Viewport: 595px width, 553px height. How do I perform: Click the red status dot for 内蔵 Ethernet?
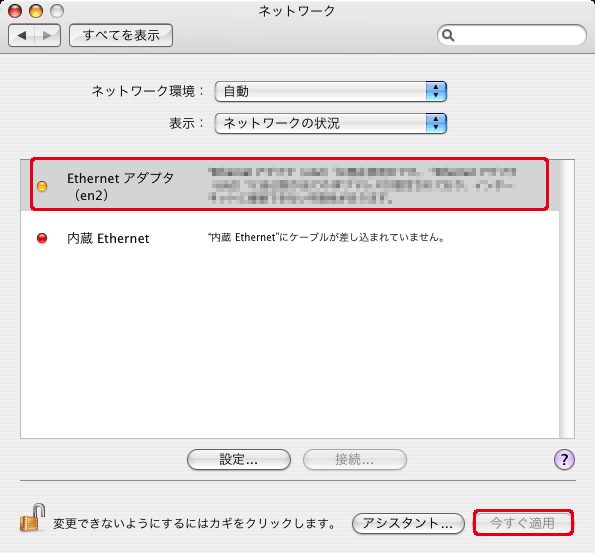pos(42,238)
